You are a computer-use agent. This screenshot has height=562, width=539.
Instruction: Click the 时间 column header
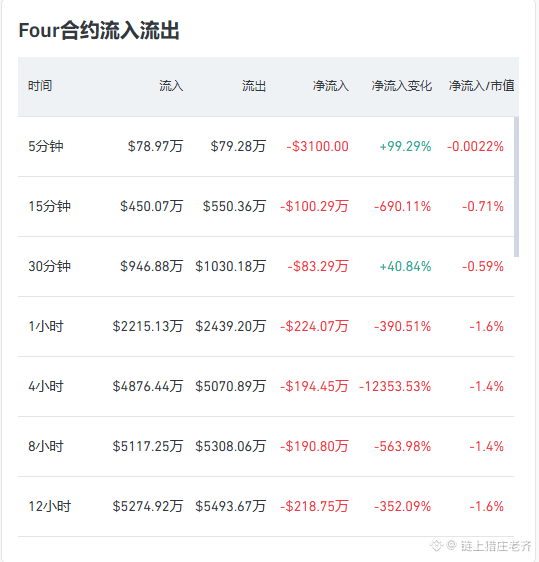40,86
